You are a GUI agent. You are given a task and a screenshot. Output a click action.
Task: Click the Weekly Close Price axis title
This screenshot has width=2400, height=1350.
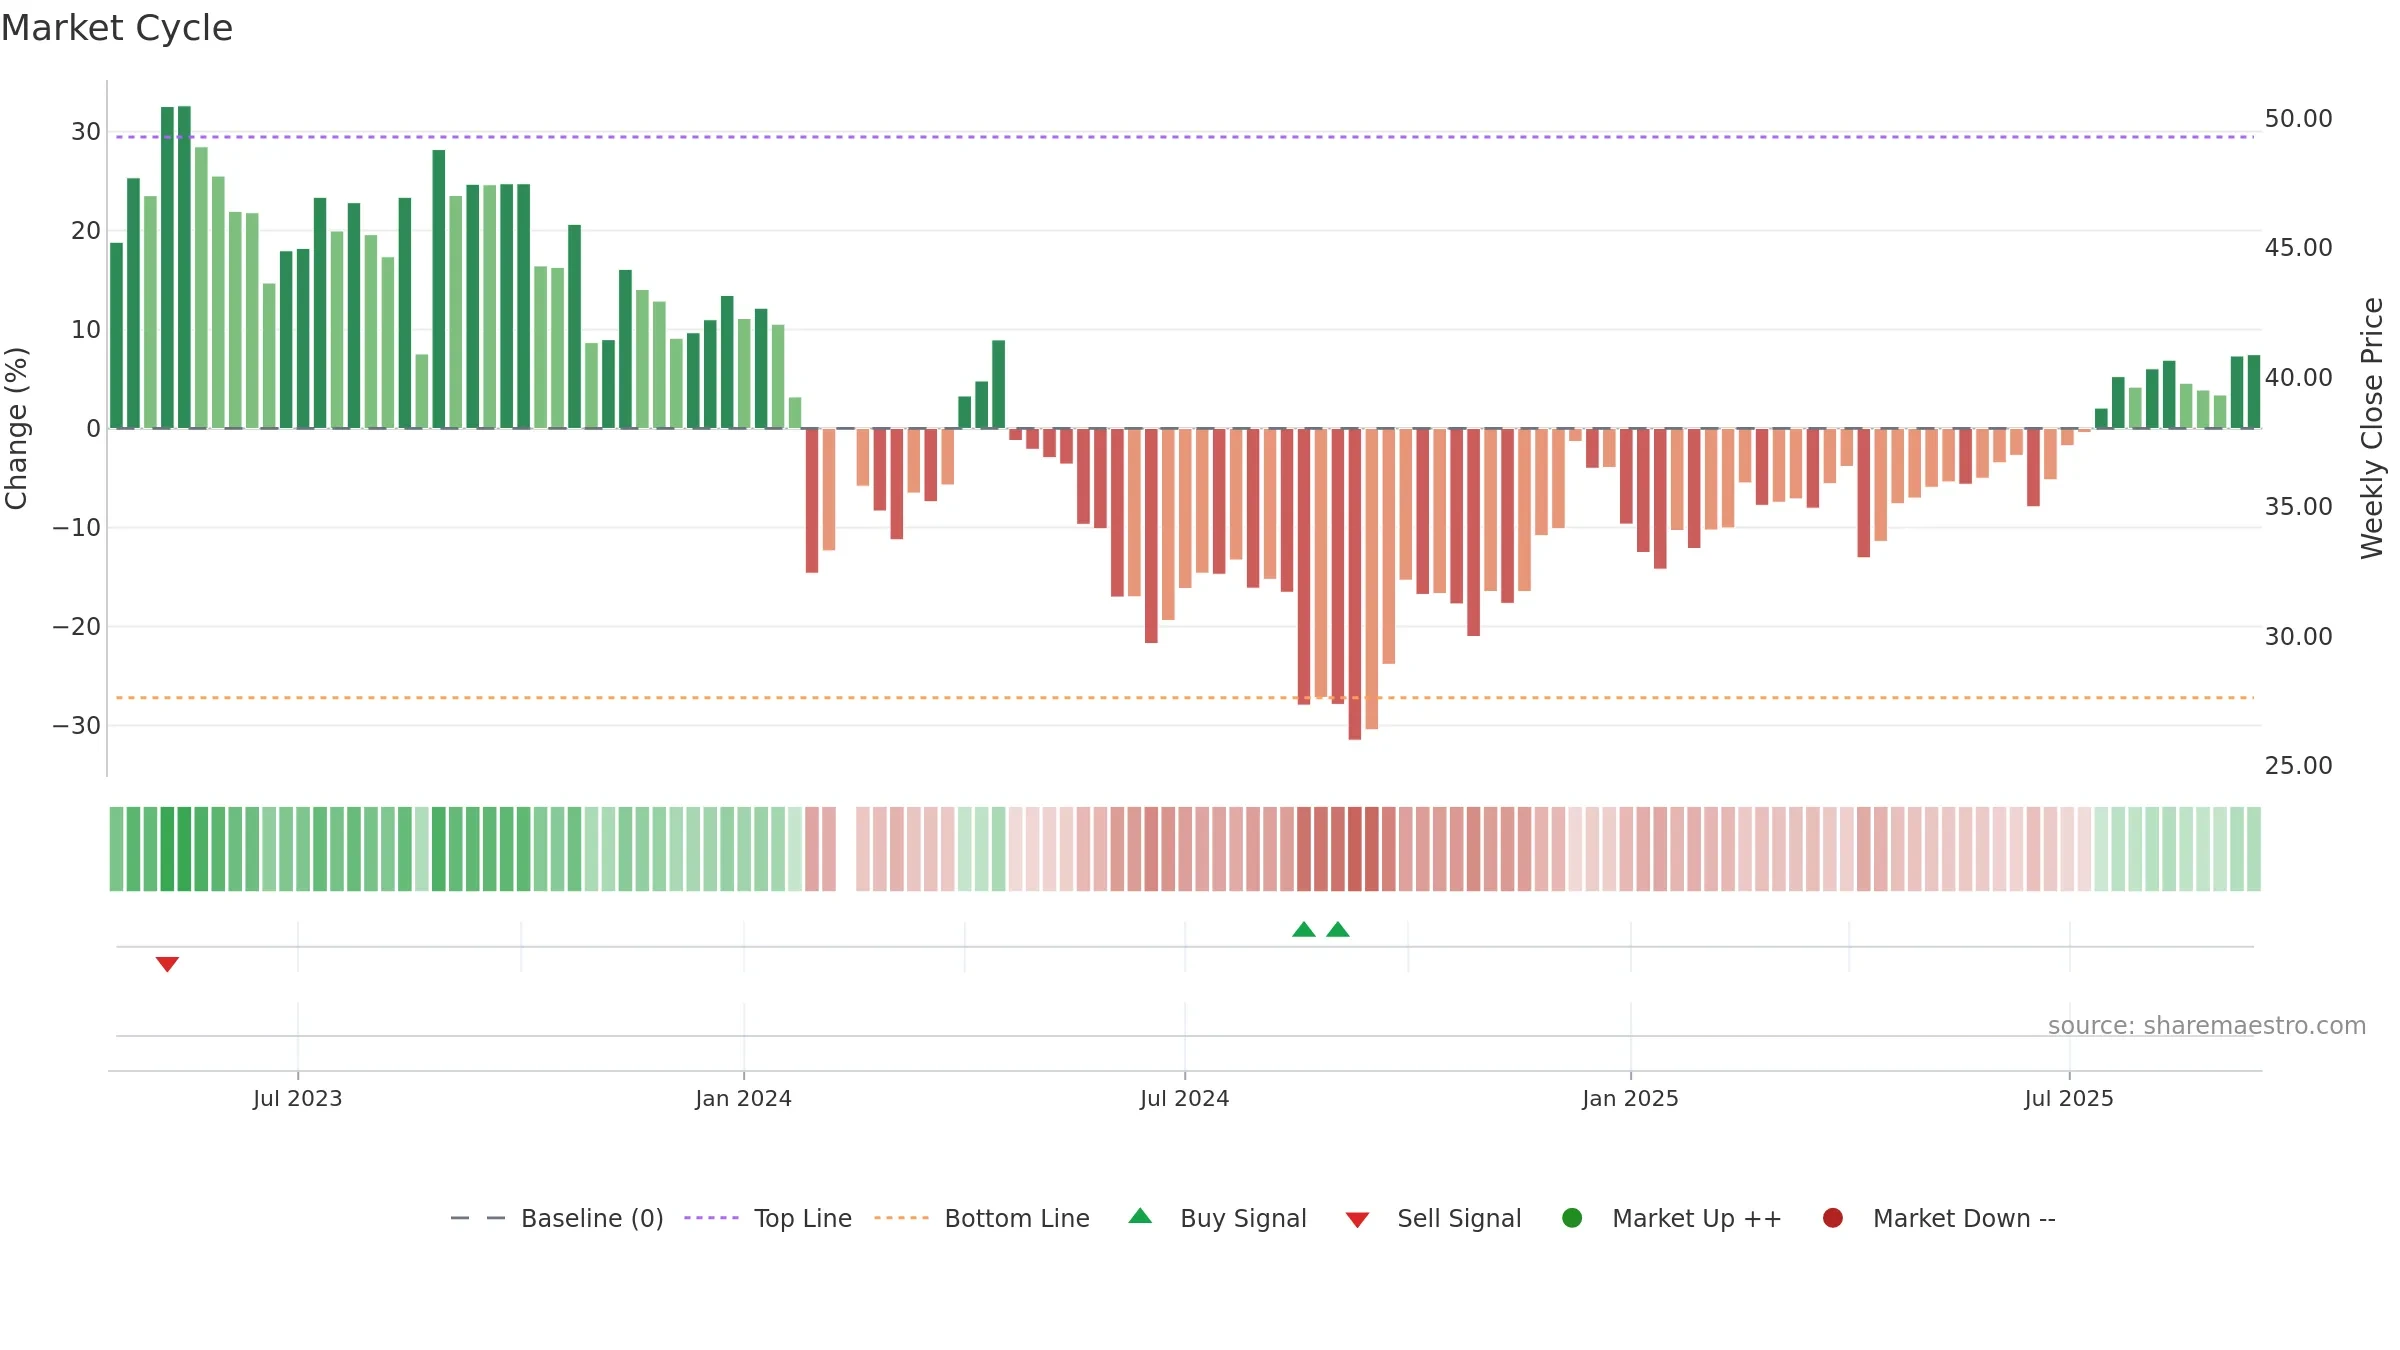pyautogui.click(x=2372, y=428)
